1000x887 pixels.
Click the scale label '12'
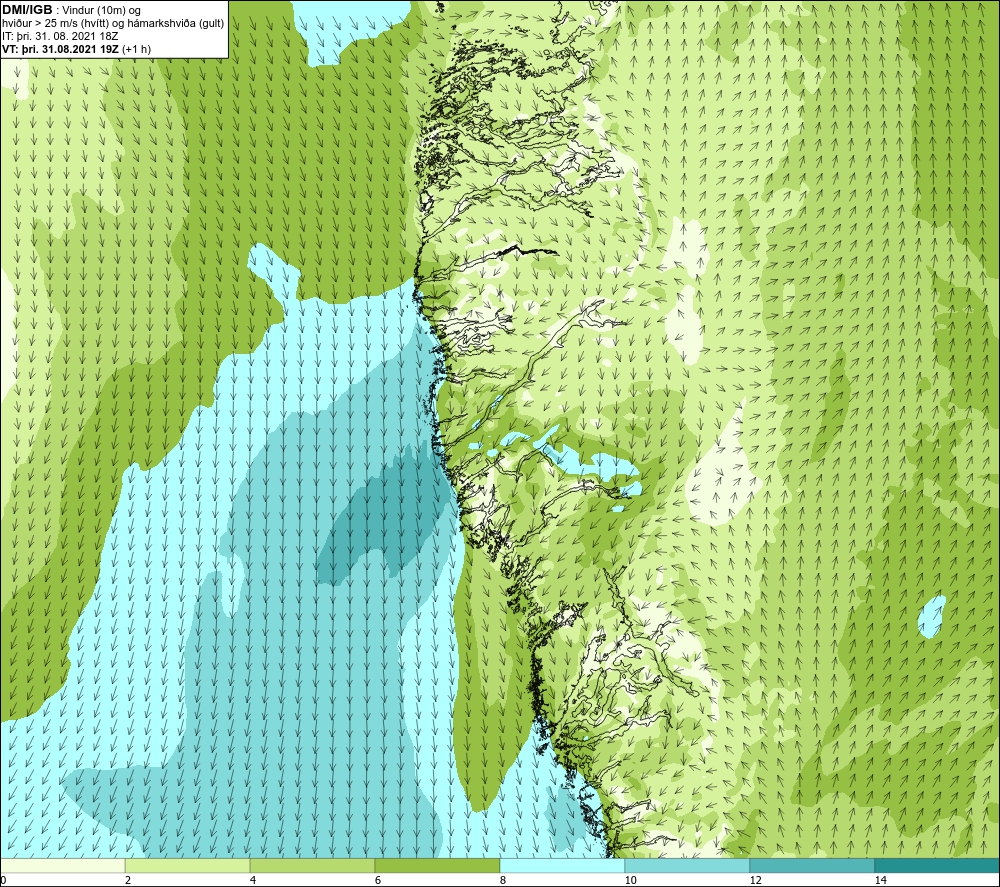tap(755, 880)
